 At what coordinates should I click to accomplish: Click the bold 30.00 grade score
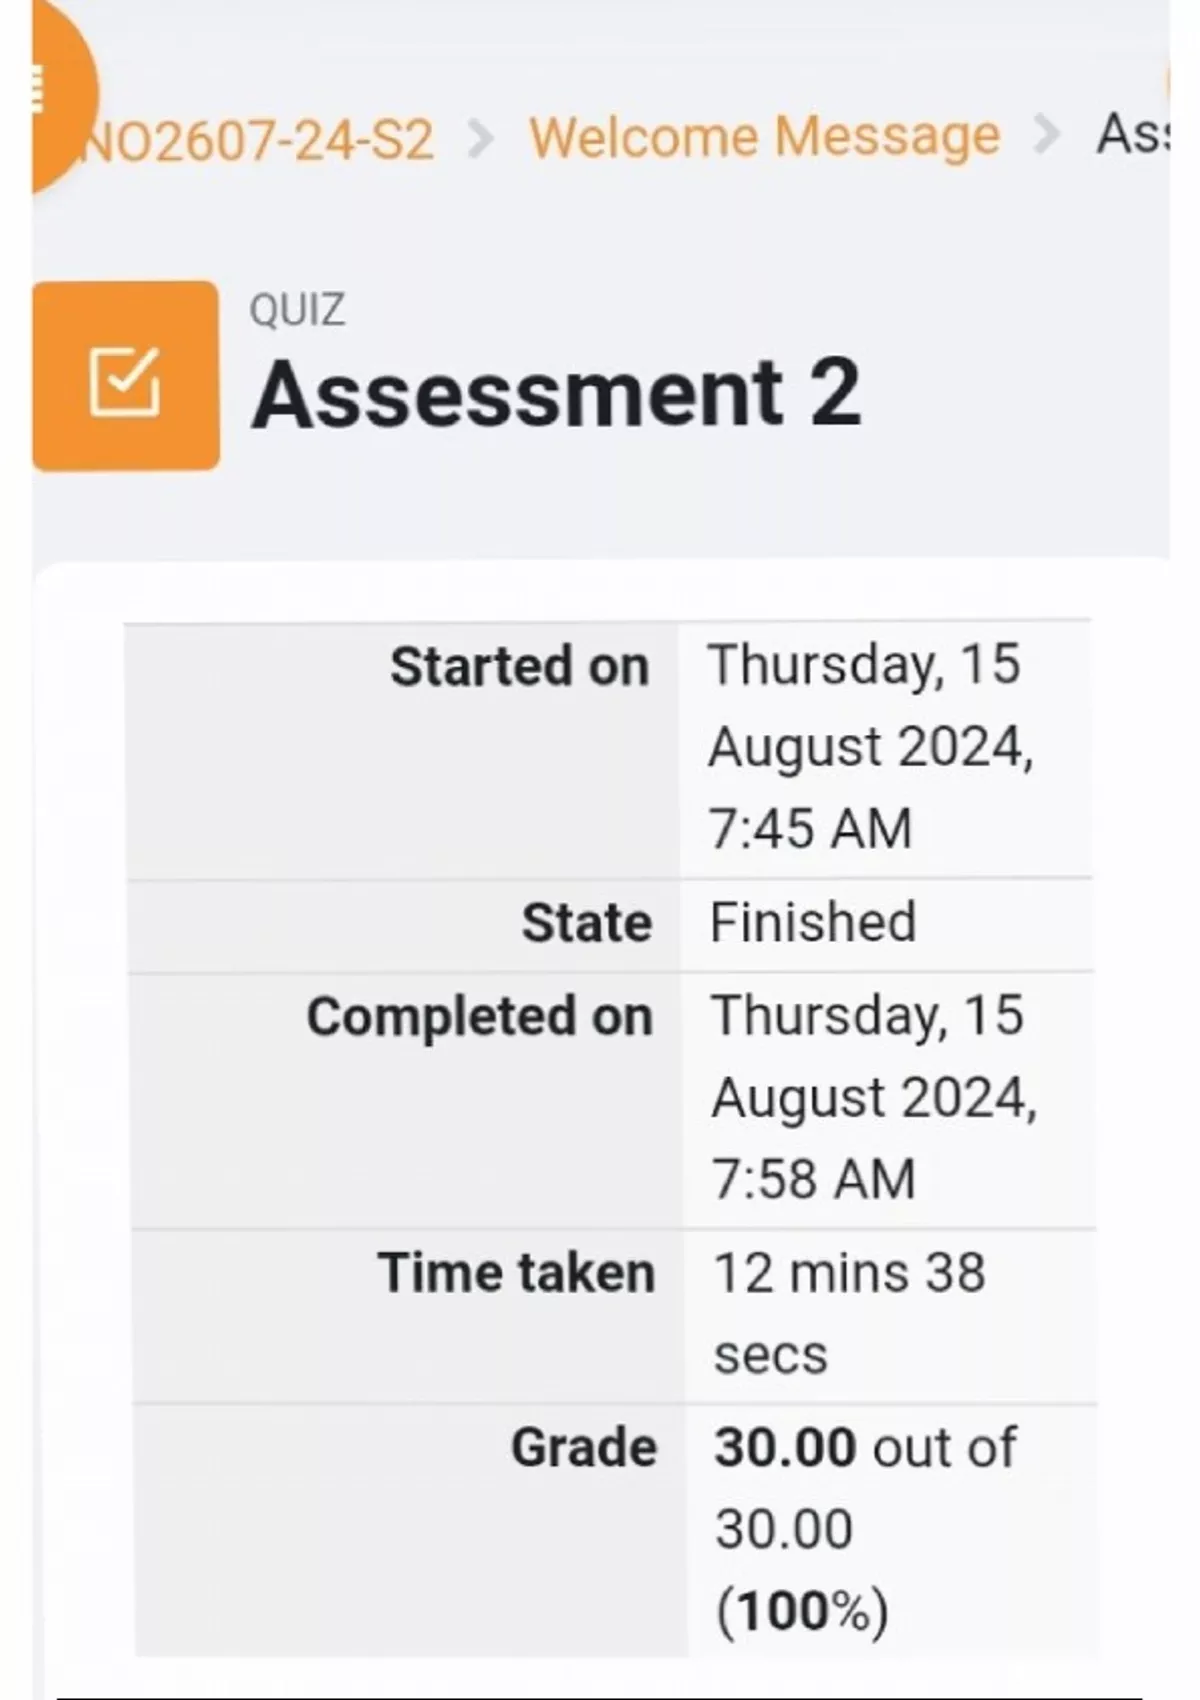[x=785, y=1447]
